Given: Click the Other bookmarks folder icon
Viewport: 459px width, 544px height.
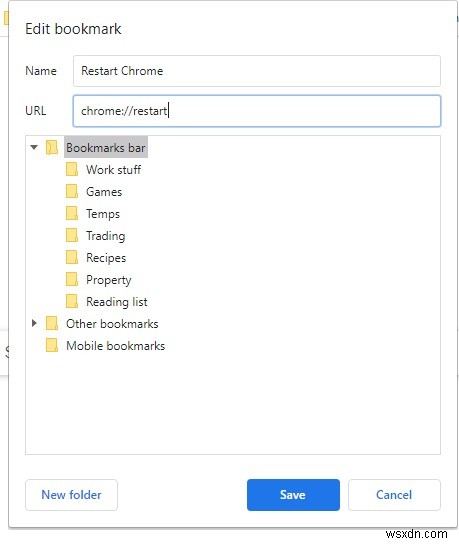Looking at the screenshot, I should 52,323.
